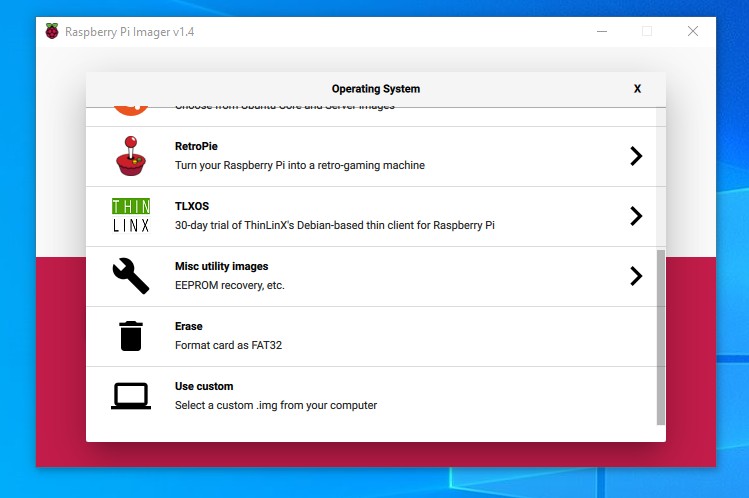Click the wrench icon for utility images

point(131,276)
